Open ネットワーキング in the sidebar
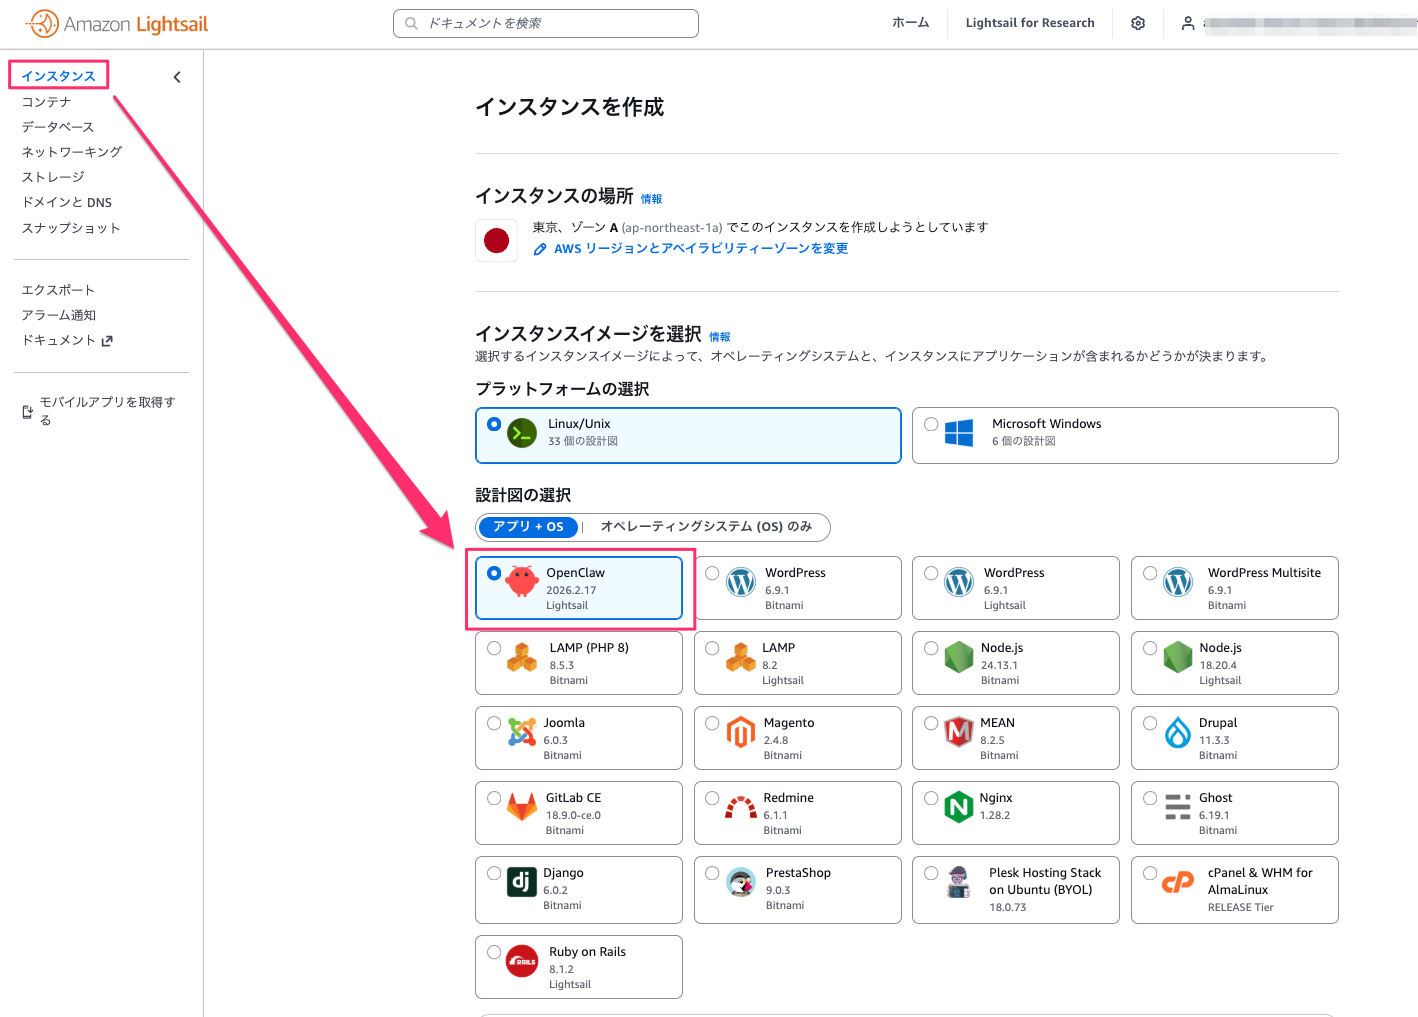Screen dimensions: 1418x1017 pyautogui.click(x=72, y=152)
